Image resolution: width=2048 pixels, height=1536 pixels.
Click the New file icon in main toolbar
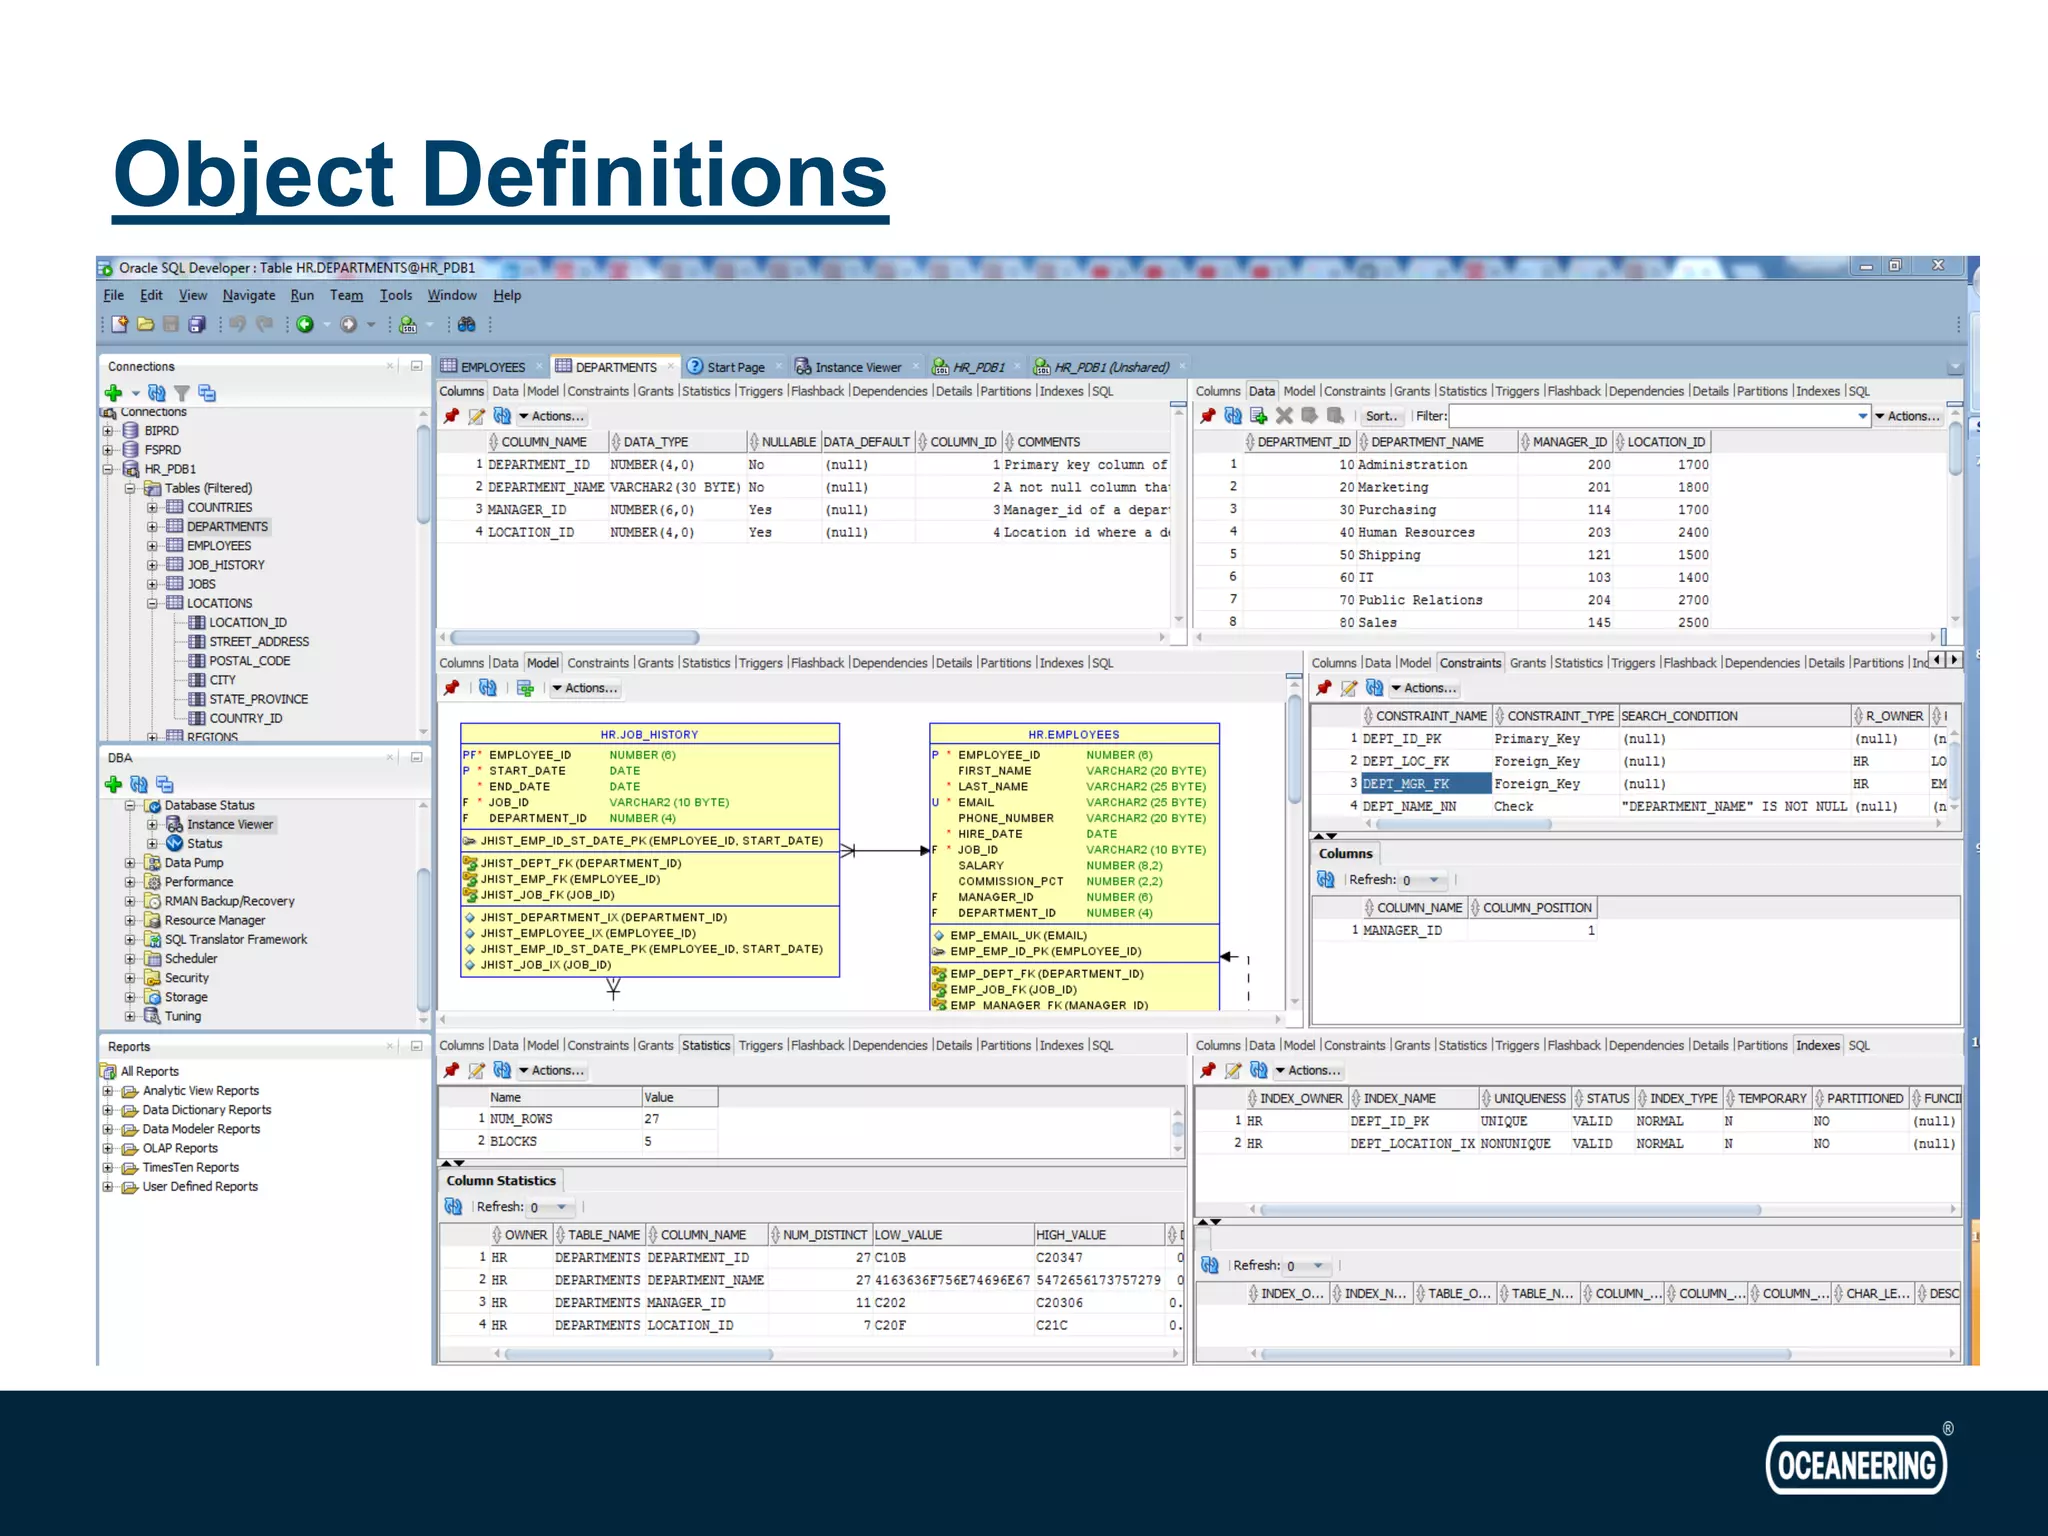click(x=120, y=324)
